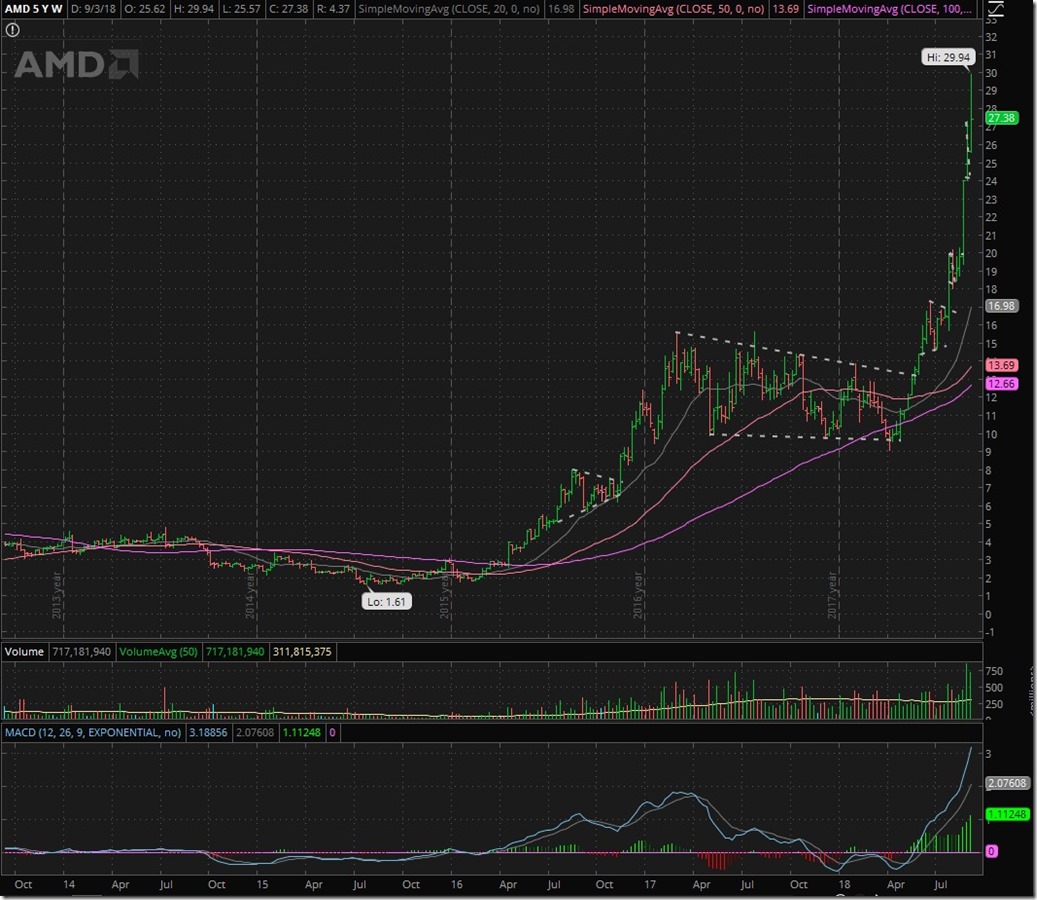Click the 3.18856 MACD value
The height and width of the screenshot is (900, 1037).
pos(208,733)
